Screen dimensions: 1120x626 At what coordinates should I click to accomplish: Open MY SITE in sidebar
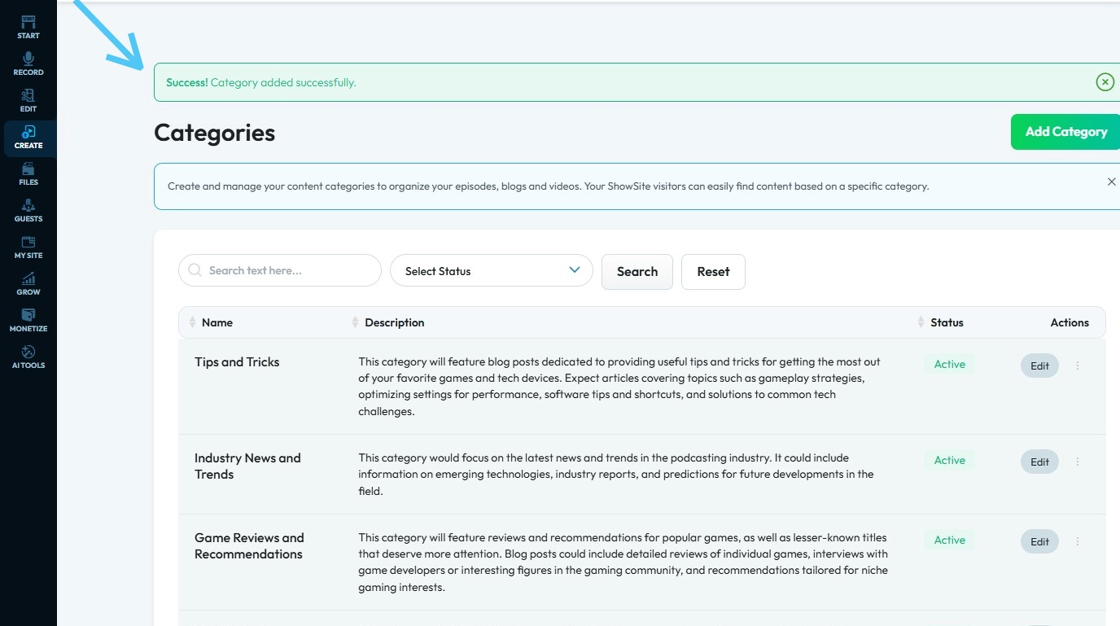click(x=28, y=247)
